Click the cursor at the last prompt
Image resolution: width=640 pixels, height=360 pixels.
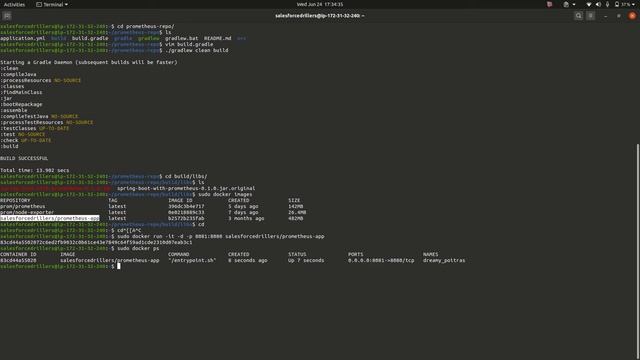coord(119,266)
